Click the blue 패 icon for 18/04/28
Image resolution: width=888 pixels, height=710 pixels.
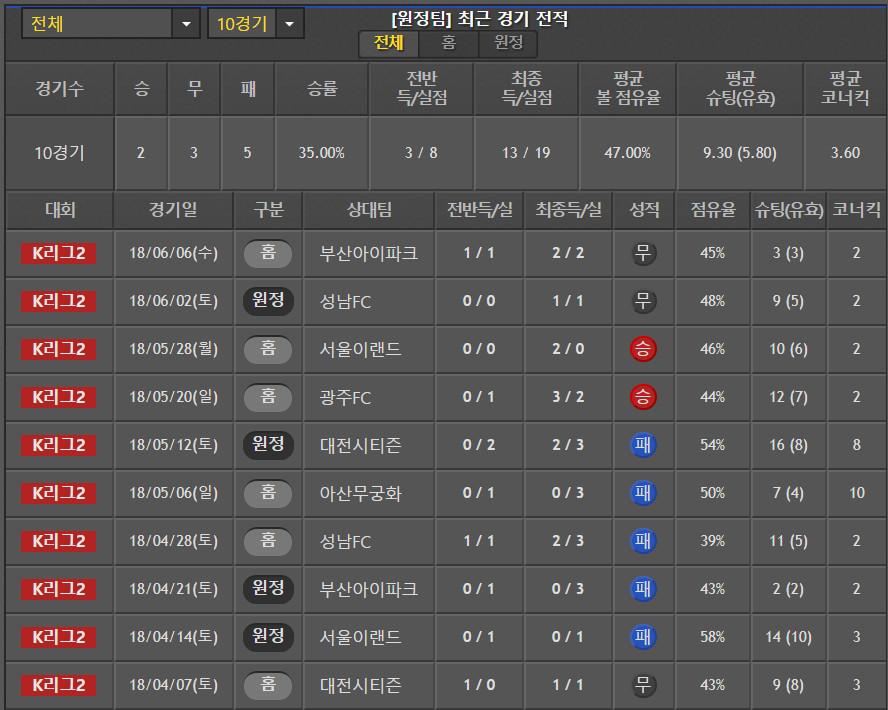pos(643,541)
